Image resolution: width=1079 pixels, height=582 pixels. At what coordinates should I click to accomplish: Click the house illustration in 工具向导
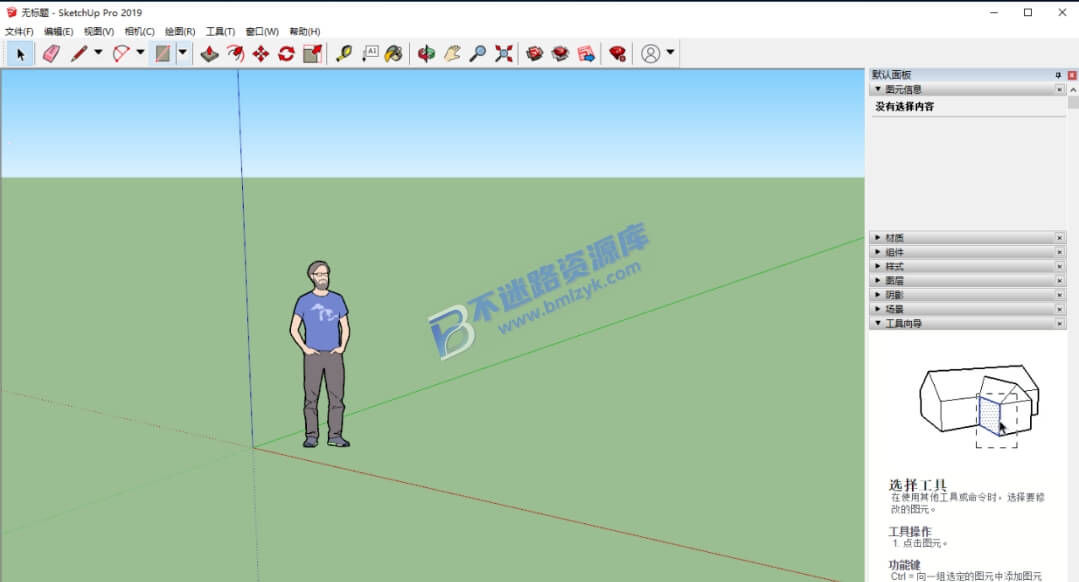(x=979, y=406)
